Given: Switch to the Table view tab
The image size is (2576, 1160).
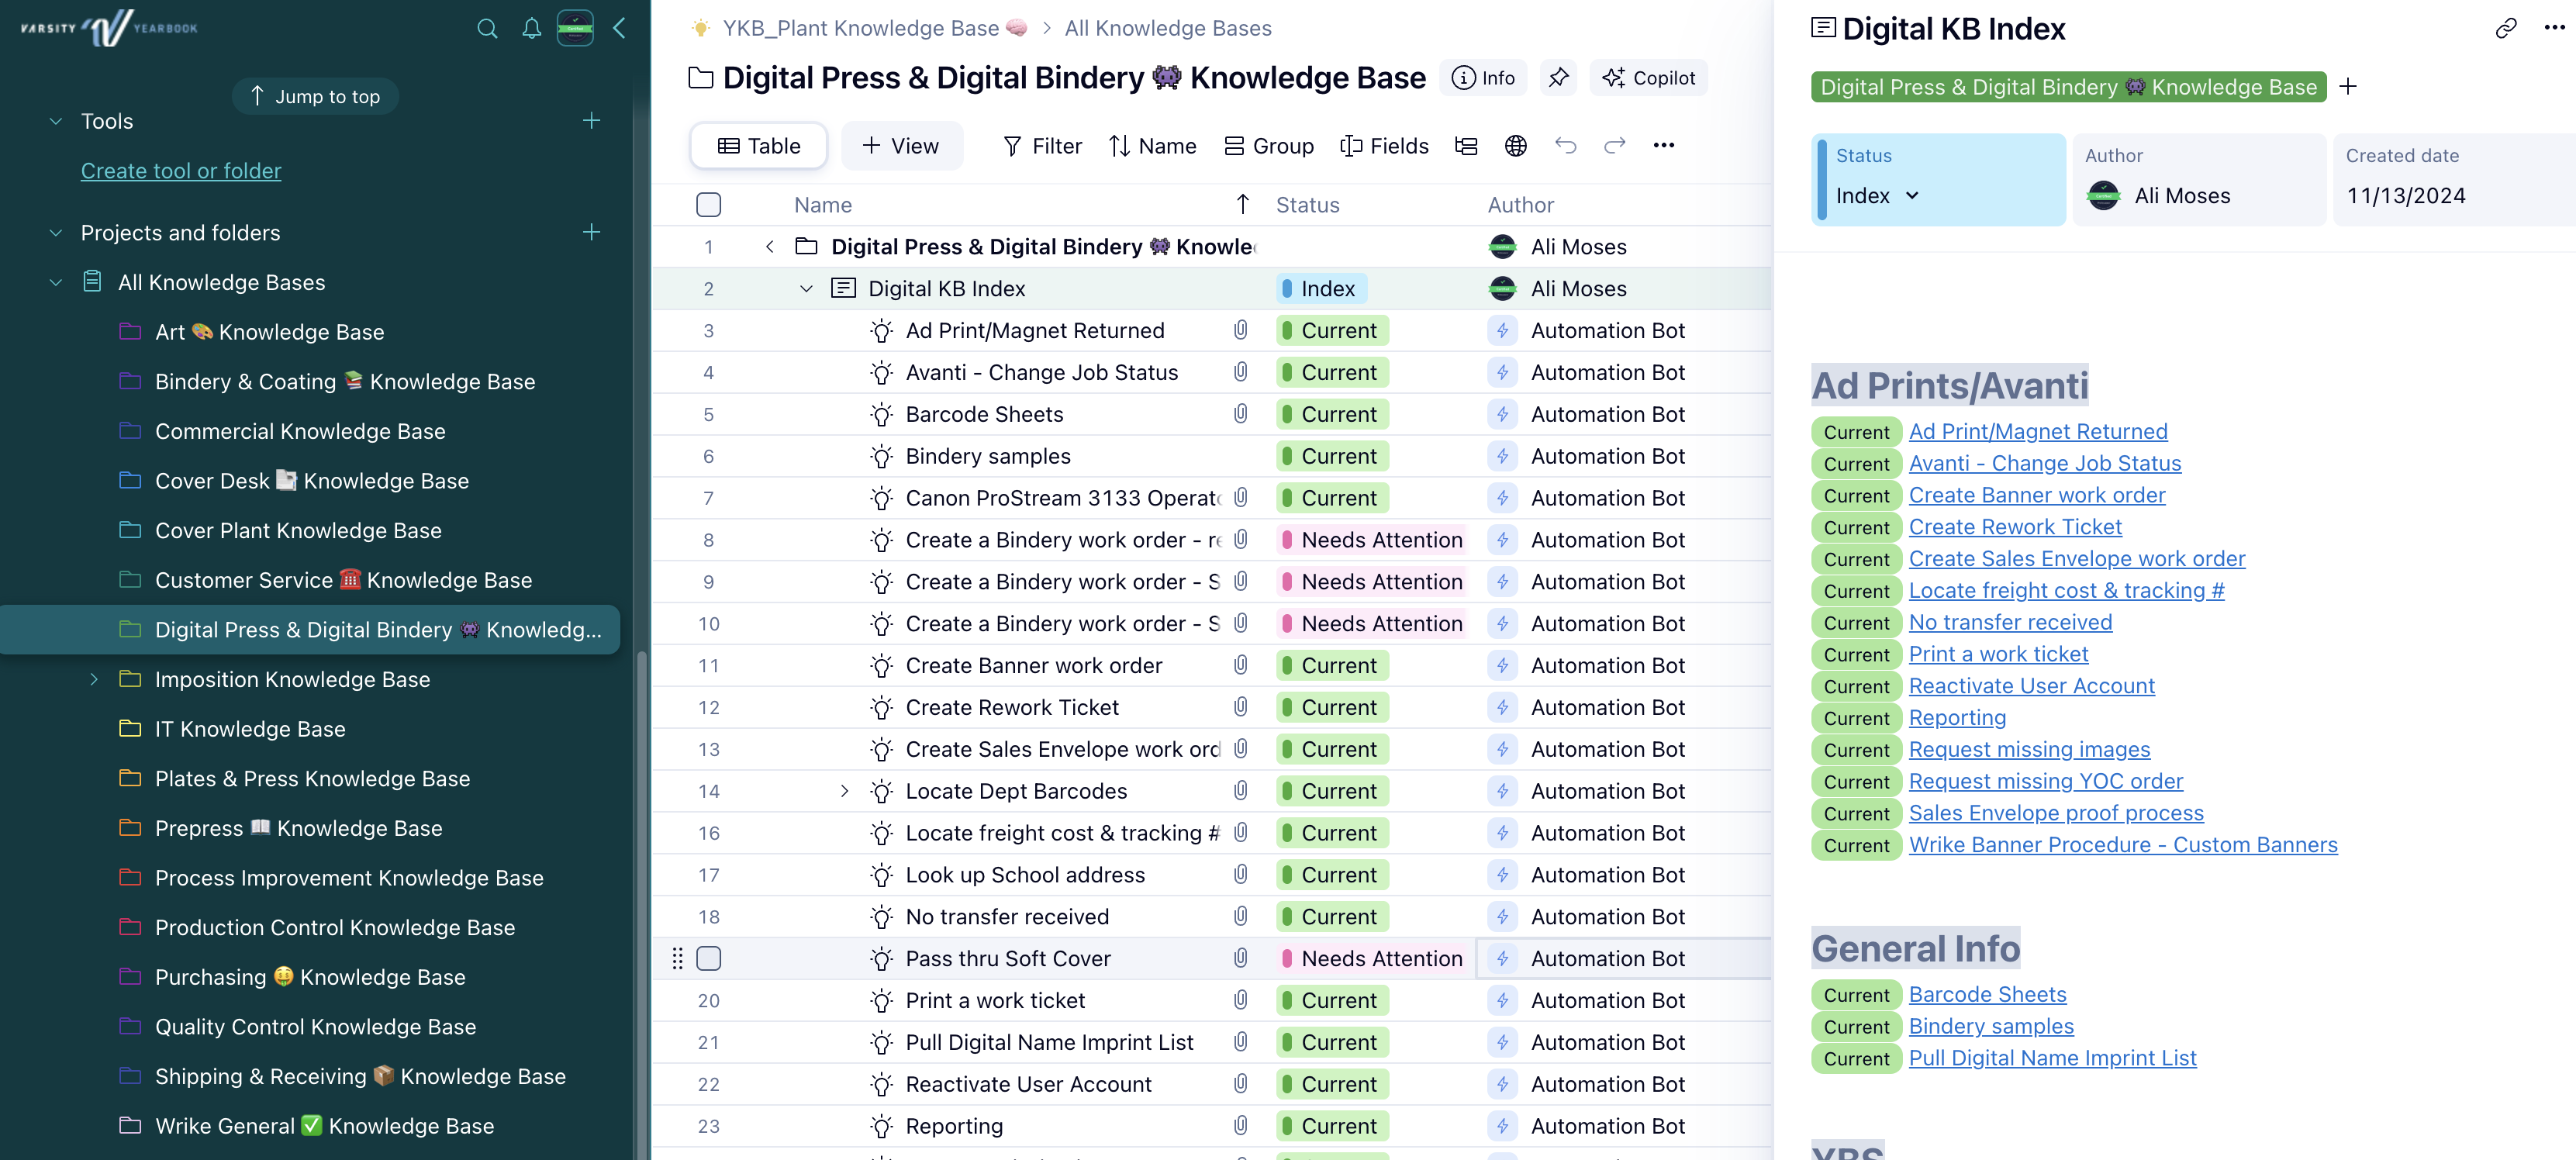Looking at the screenshot, I should 759,146.
